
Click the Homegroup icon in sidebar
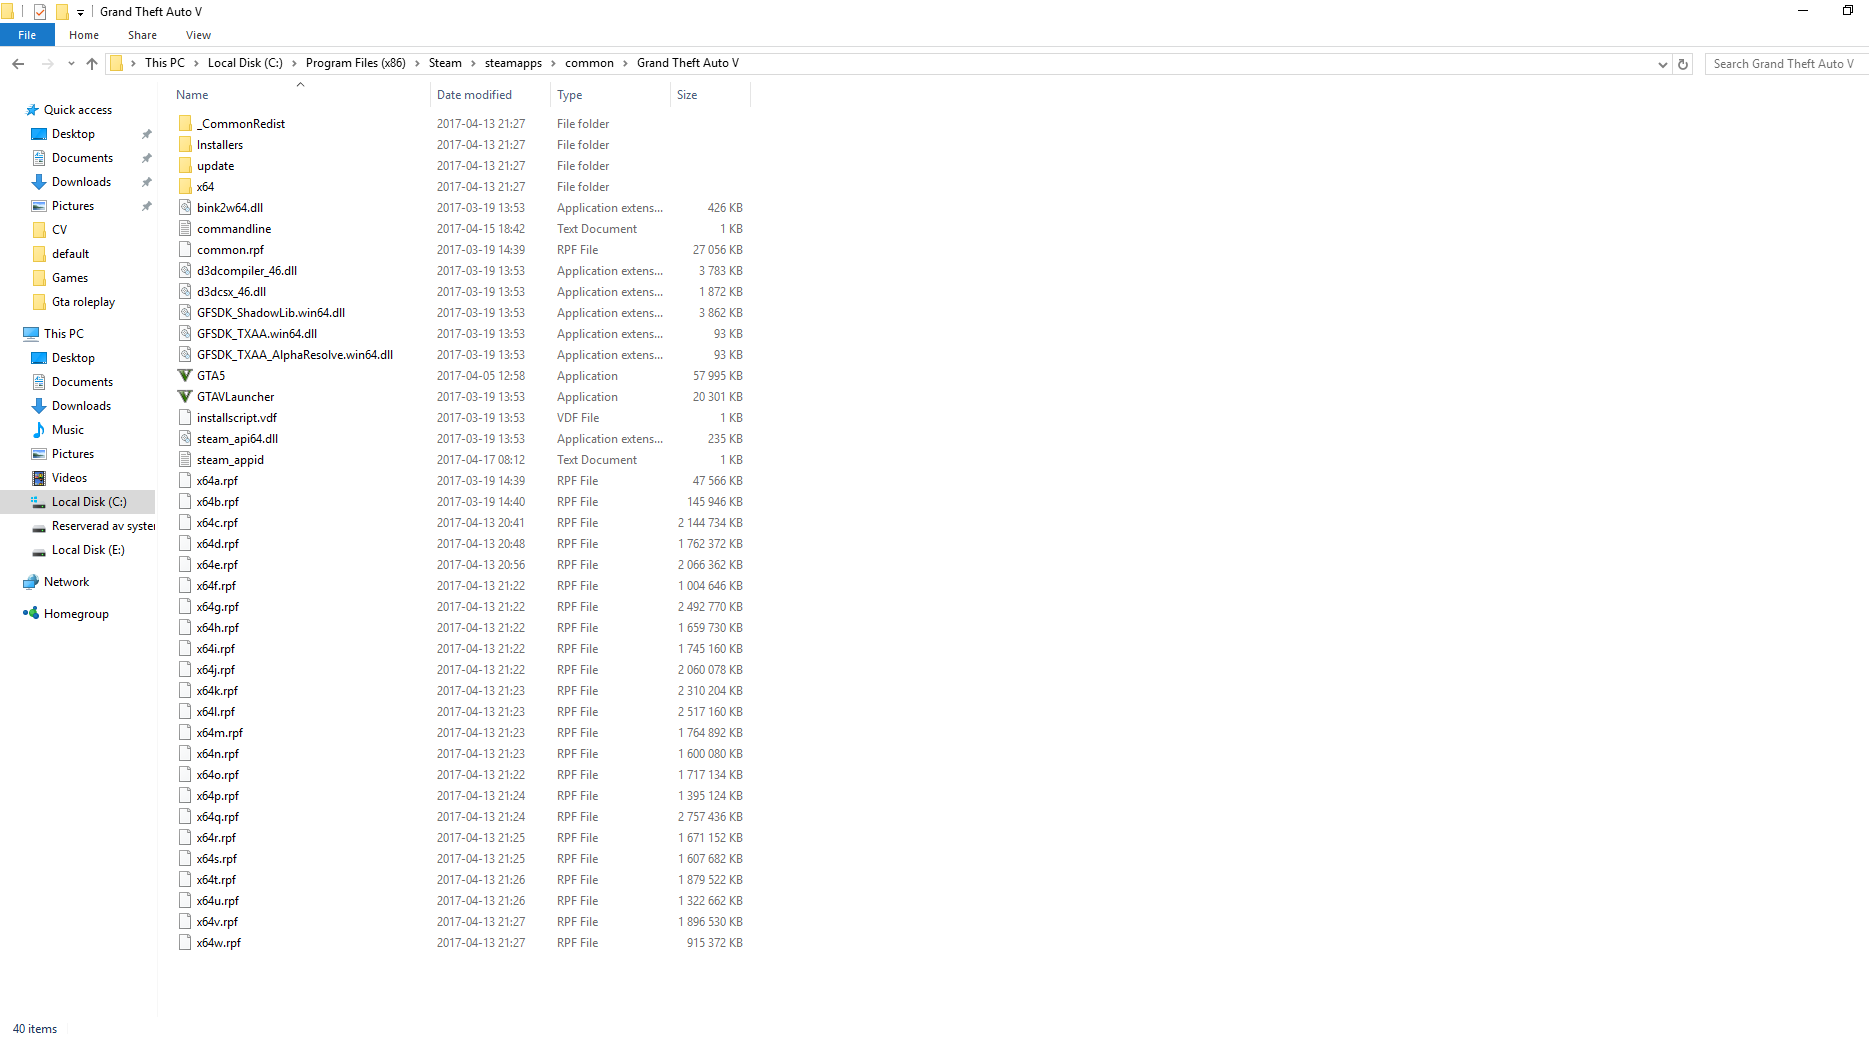pyautogui.click(x=31, y=614)
